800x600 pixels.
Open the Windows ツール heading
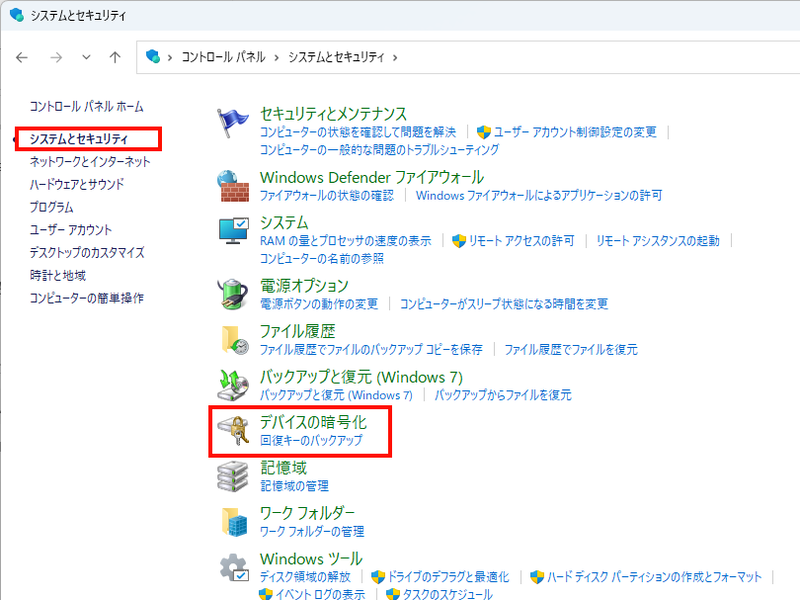(311, 559)
